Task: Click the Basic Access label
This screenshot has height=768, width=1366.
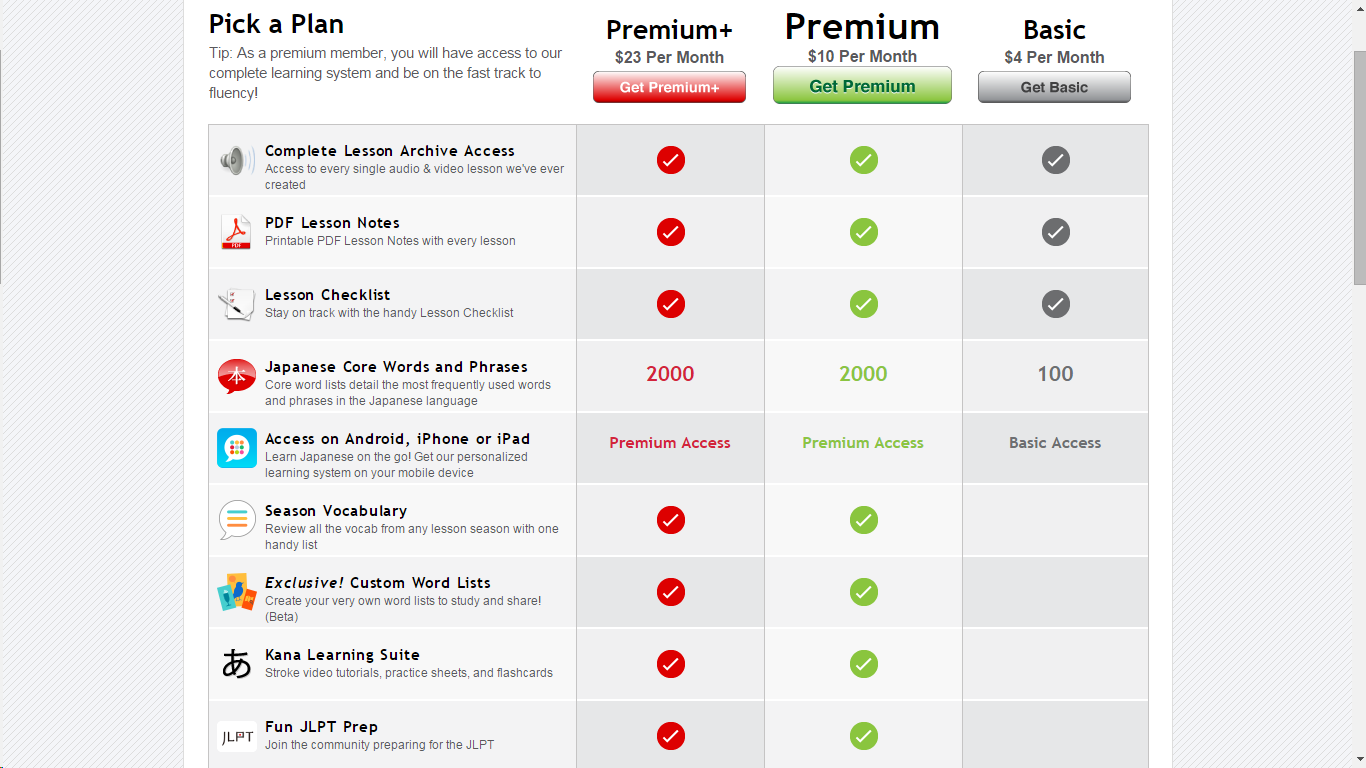Action: point(1055,443)
